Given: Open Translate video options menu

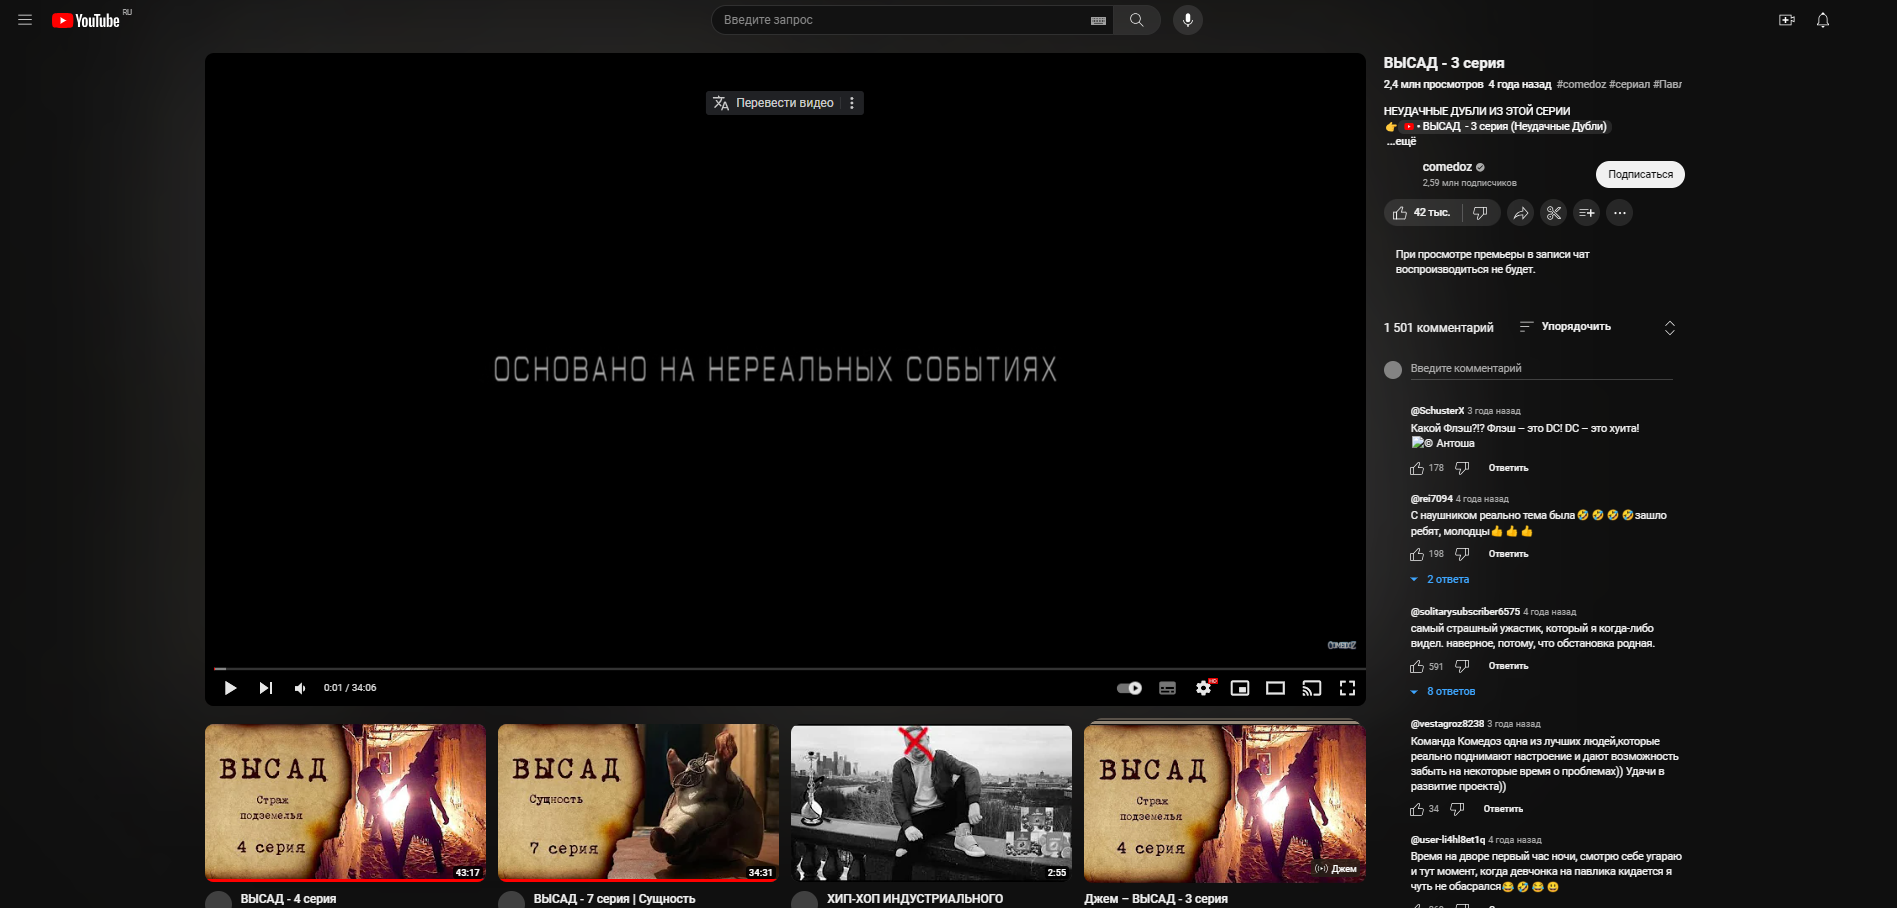Looking at the screenshot, I should [852, 103].
